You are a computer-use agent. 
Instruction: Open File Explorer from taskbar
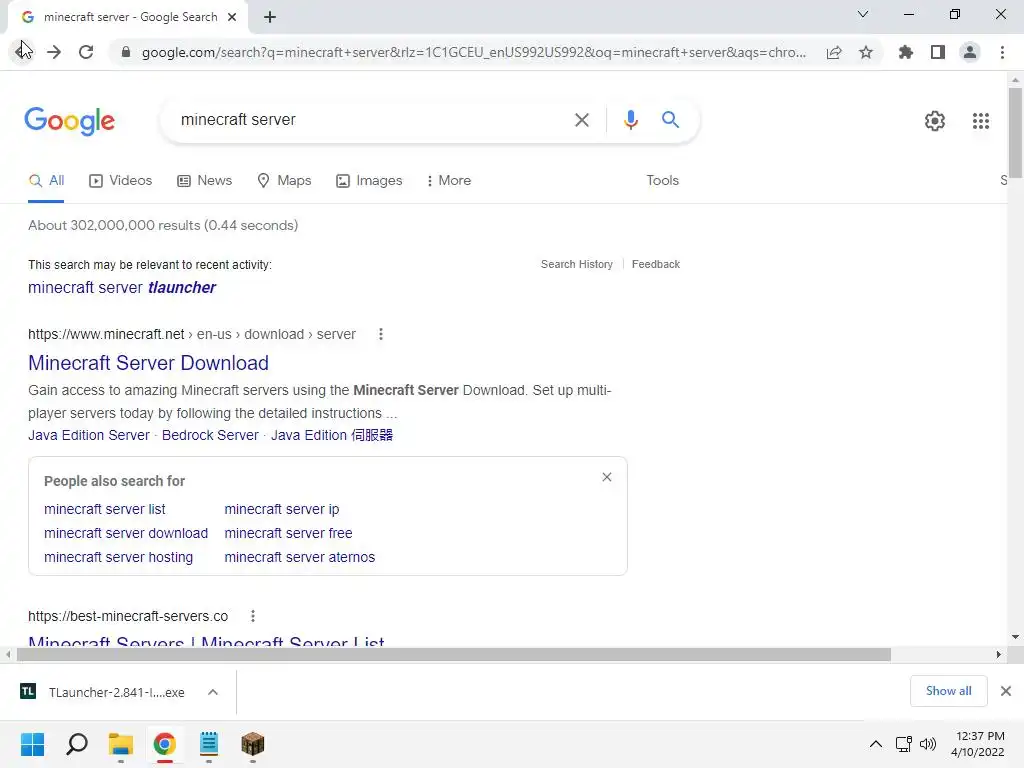point(121,744)
